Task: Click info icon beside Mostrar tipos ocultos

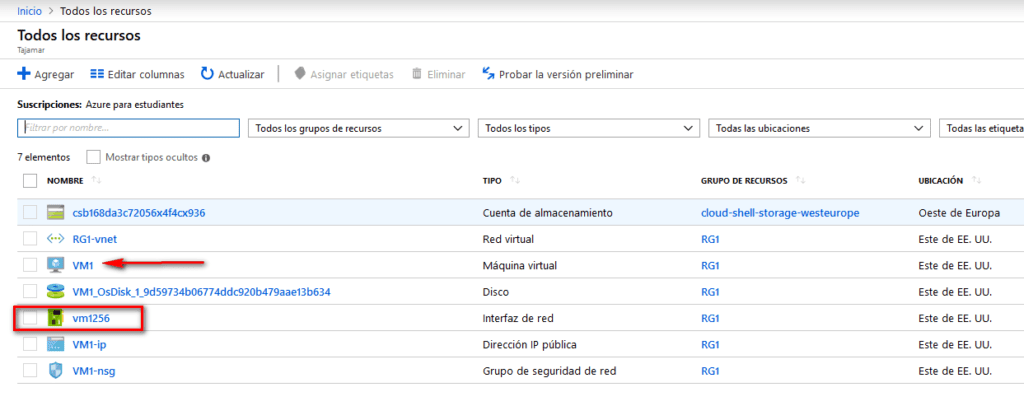Action: 206,158
